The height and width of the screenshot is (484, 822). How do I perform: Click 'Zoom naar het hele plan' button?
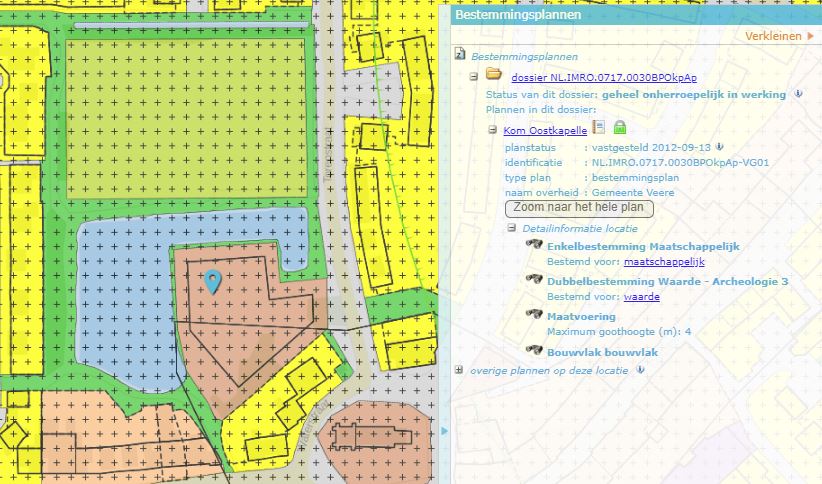coord(579,208)
